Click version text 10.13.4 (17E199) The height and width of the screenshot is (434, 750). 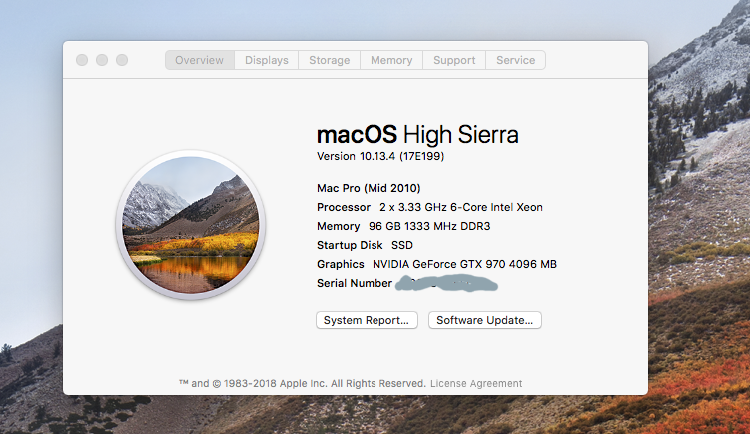click(x=402, y=156)
